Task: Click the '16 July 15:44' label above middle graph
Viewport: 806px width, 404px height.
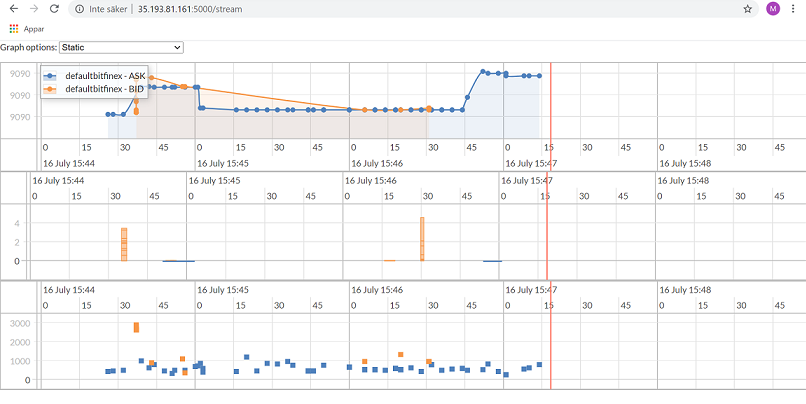Action: coord(58,180)
